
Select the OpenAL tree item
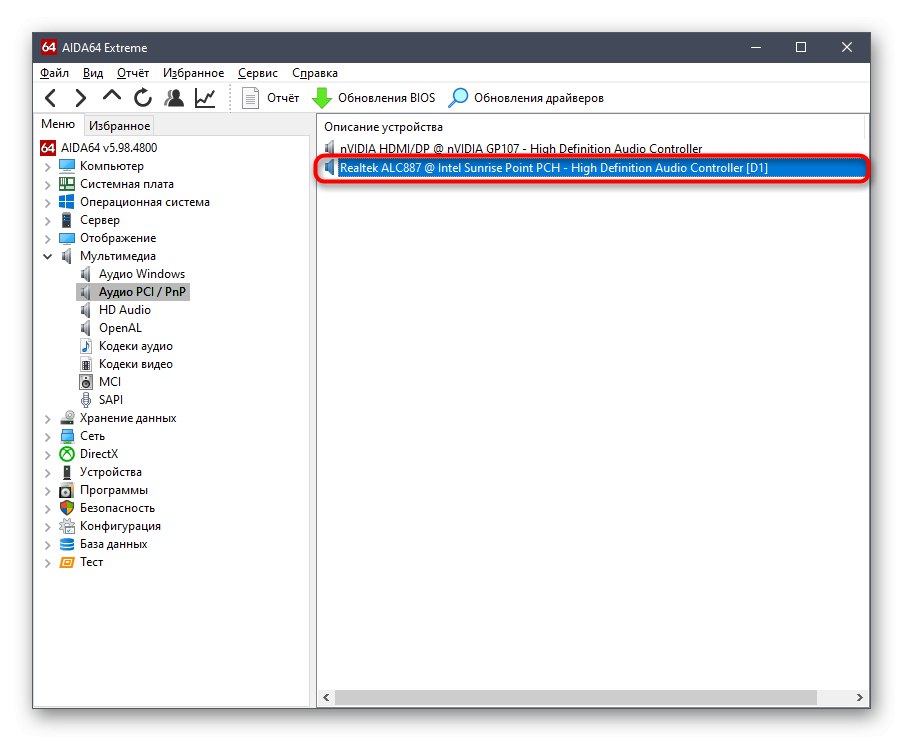120,328
